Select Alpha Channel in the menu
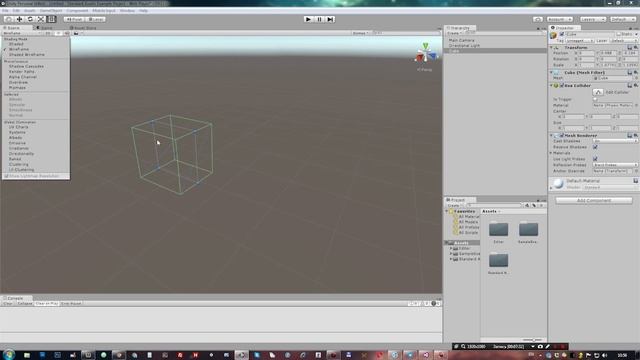640x360 pixels. (23, 77)
